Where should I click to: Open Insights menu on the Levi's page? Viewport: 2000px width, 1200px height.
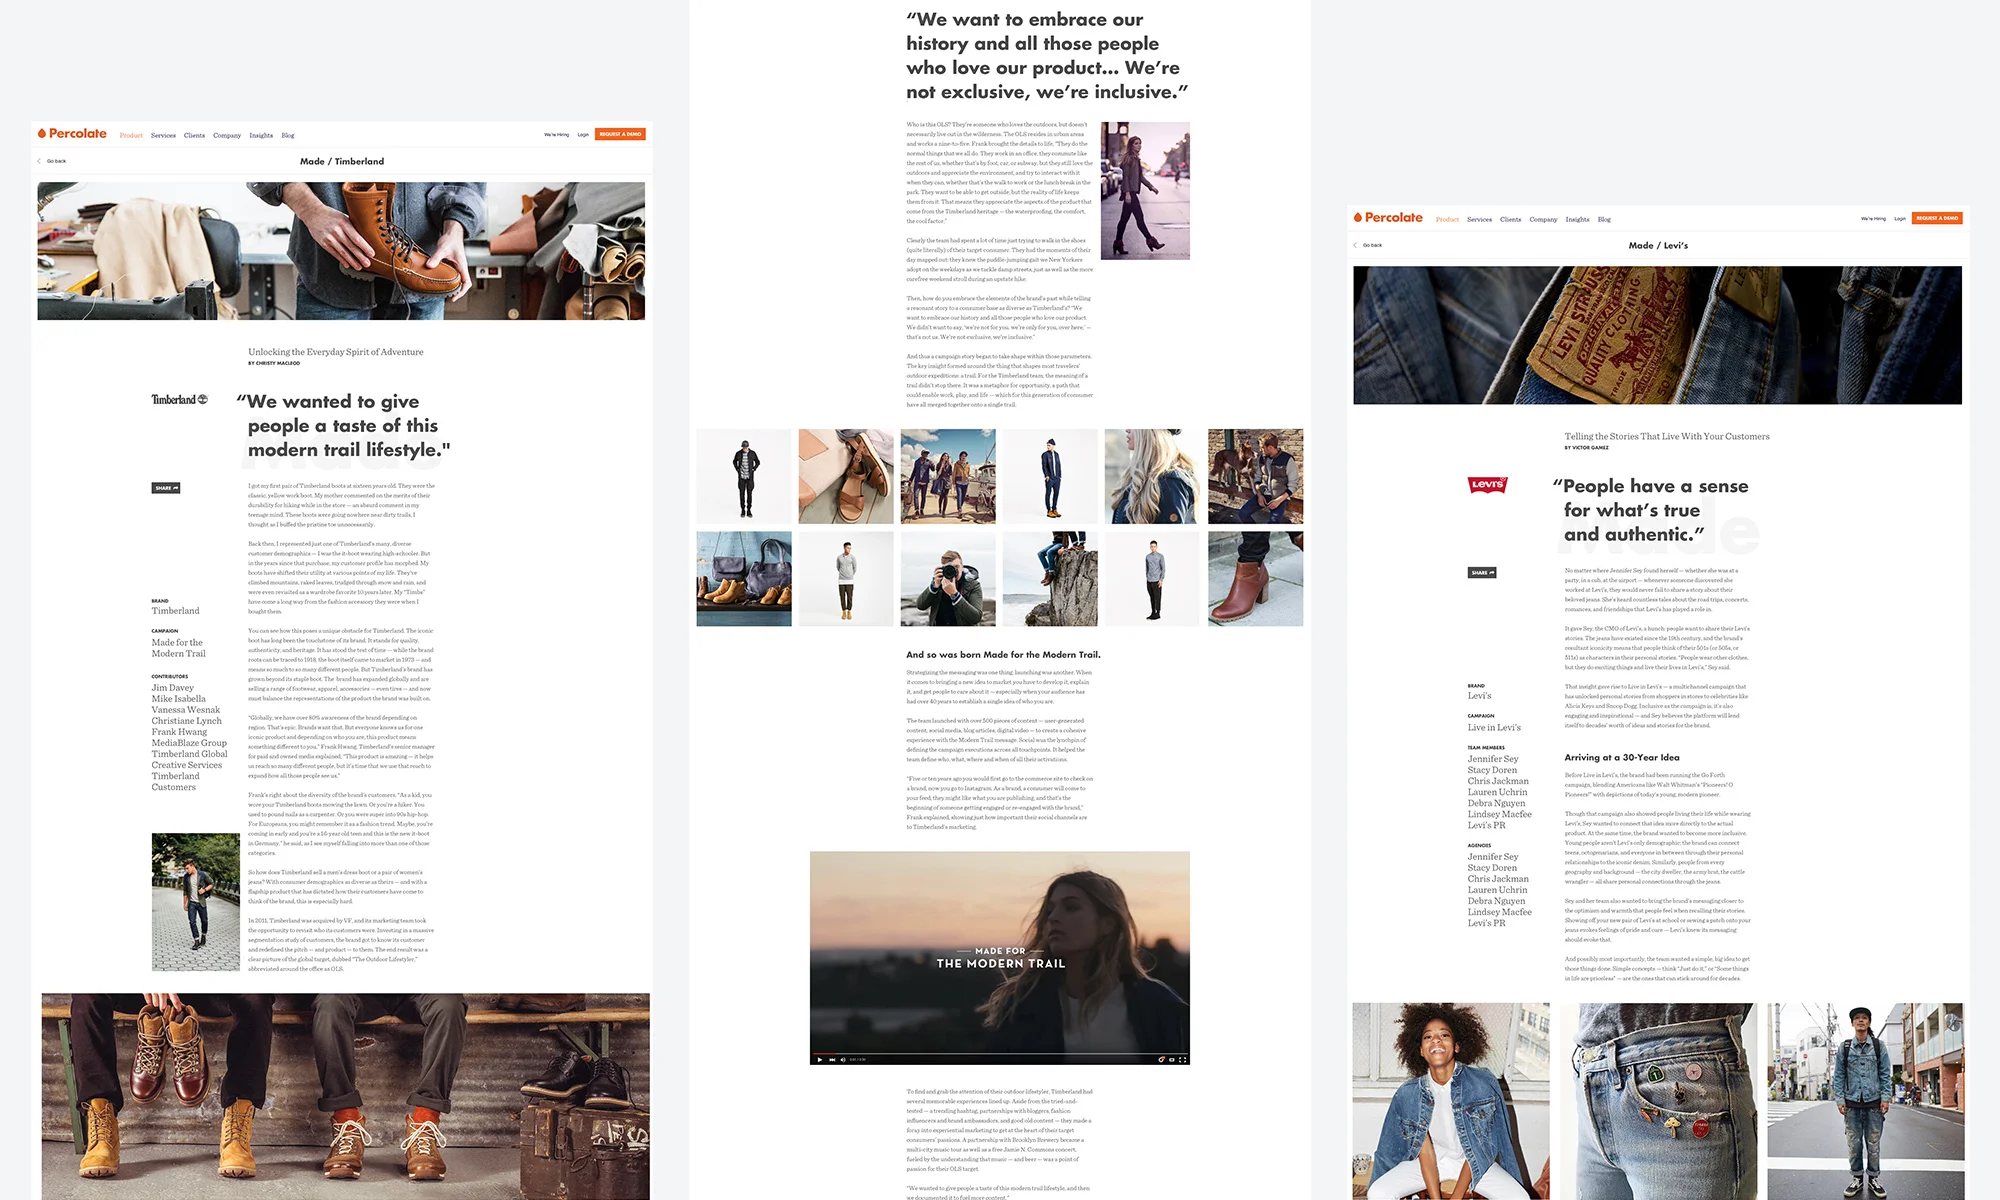pyautogui.click(x=1577, y=219)
